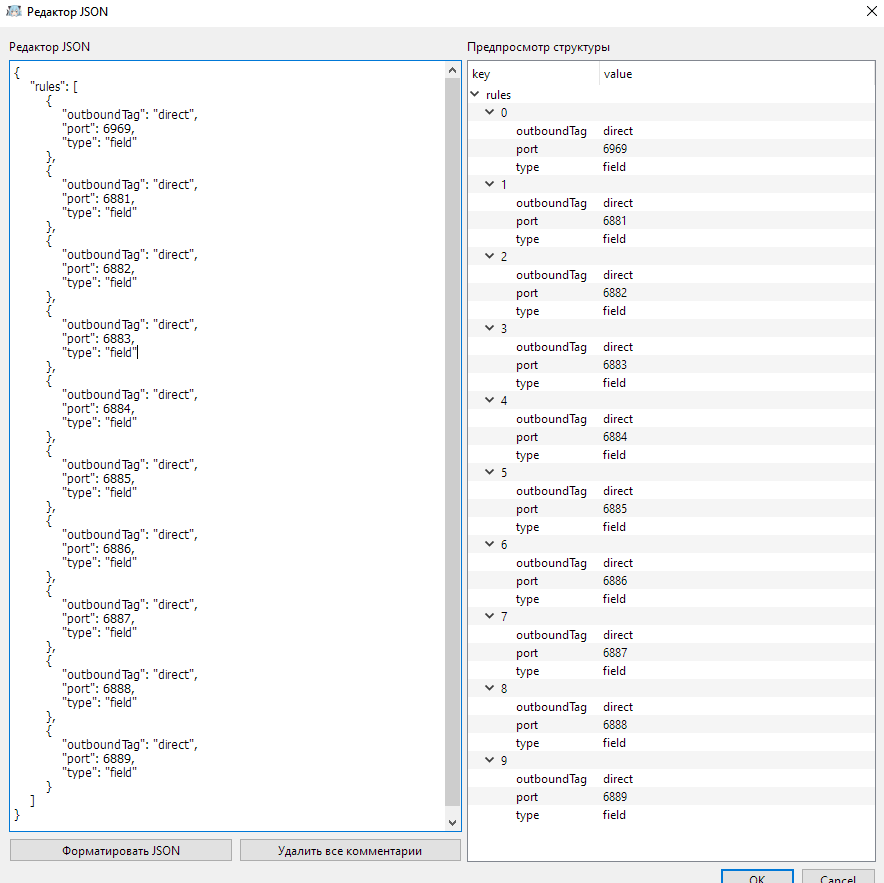Collapse tree node 8
884x883 pixels.
tap(489, 688)
